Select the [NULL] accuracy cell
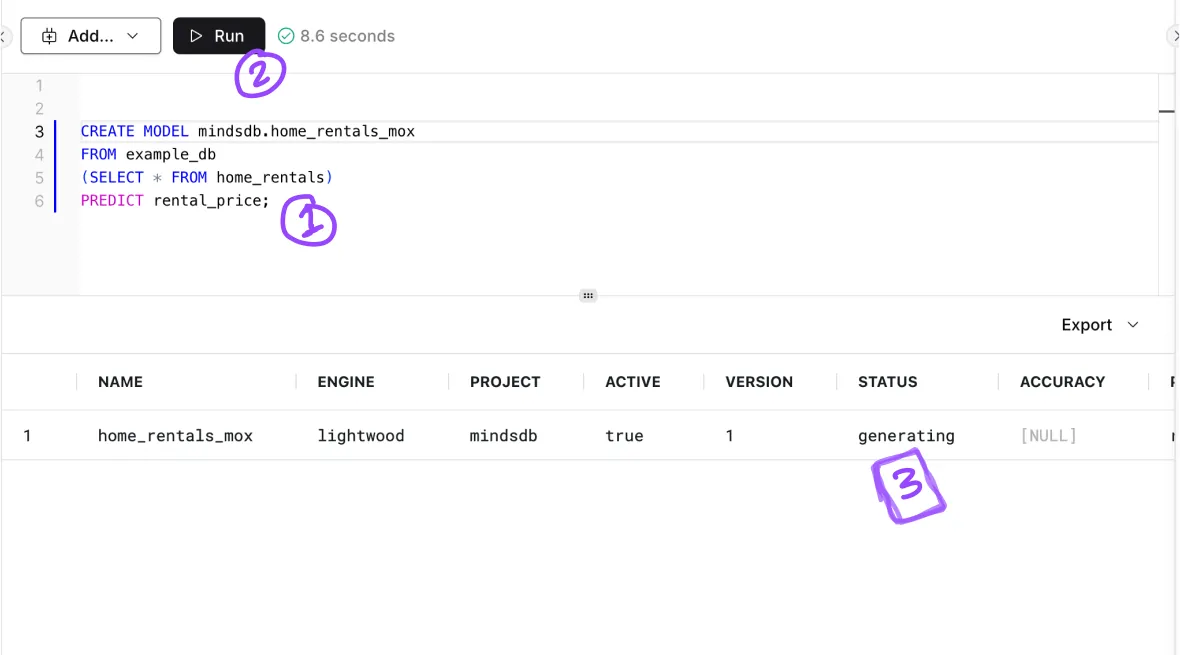 click(1048, 436)
